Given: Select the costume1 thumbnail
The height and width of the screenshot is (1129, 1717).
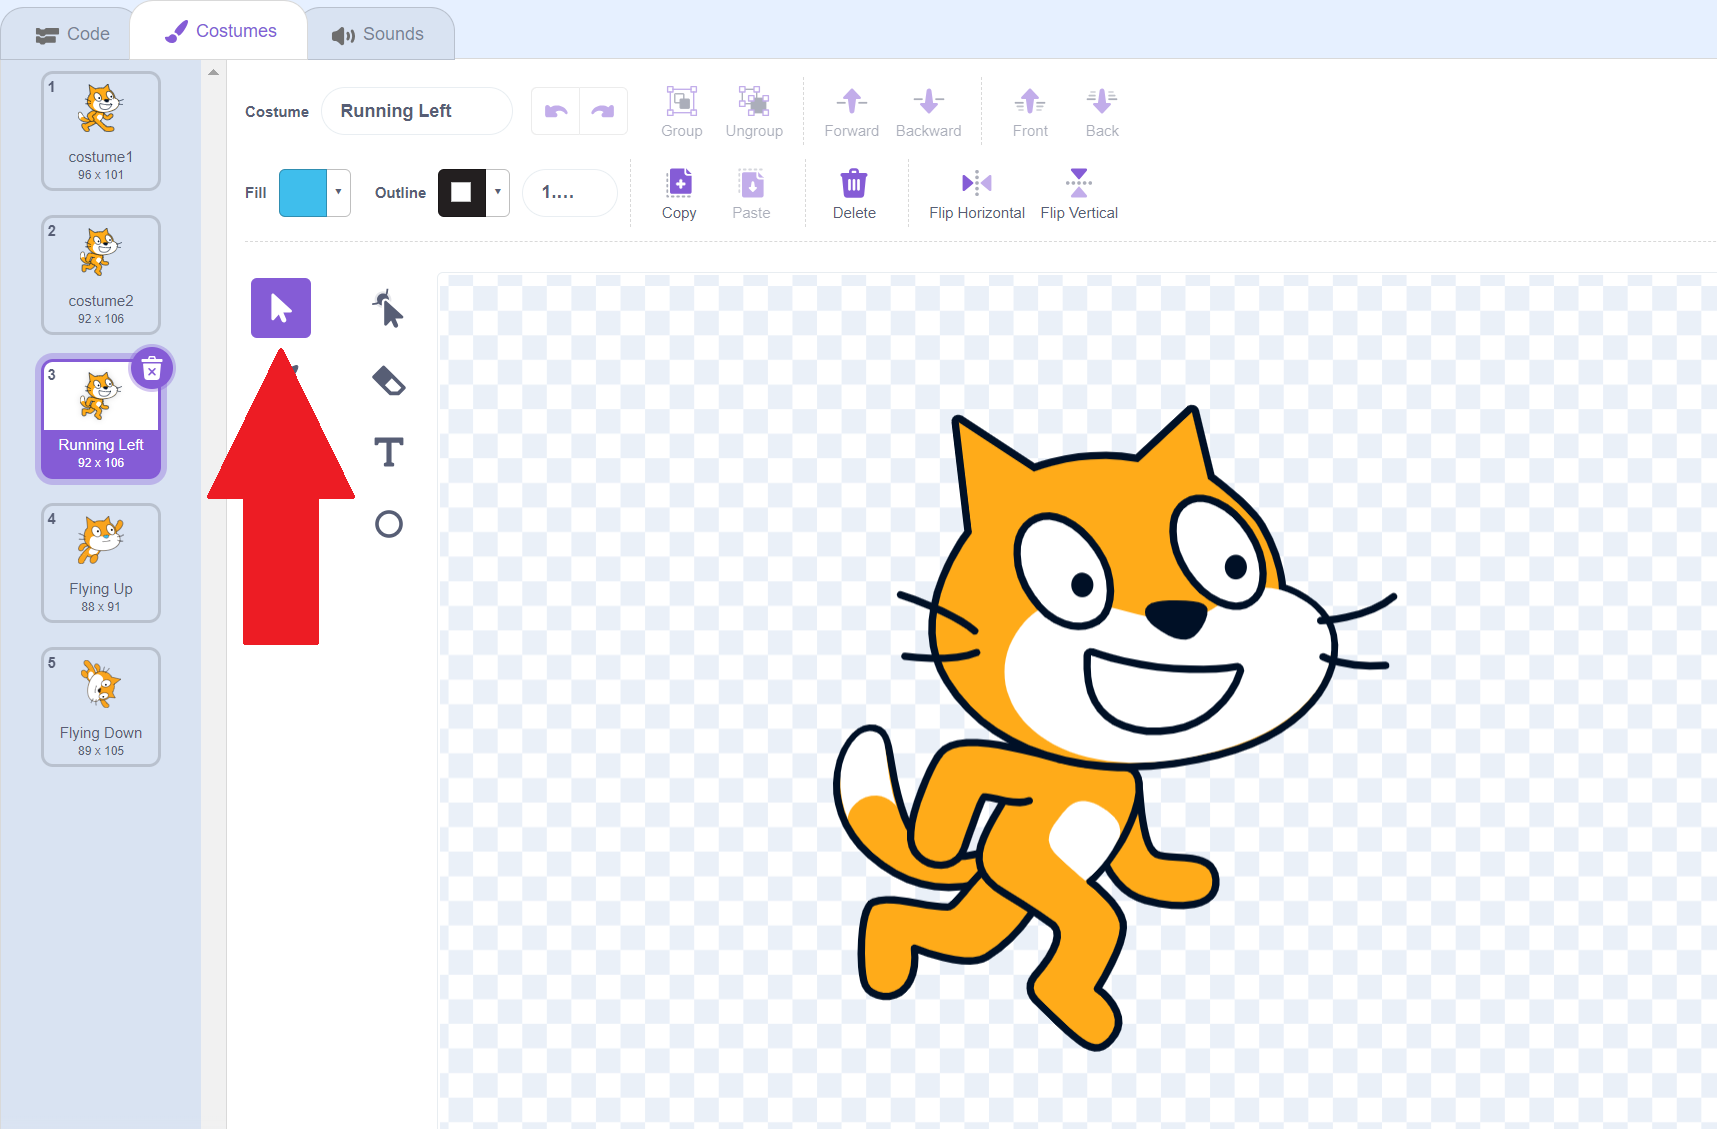Looking at the screenshot, I should [101, 131].
